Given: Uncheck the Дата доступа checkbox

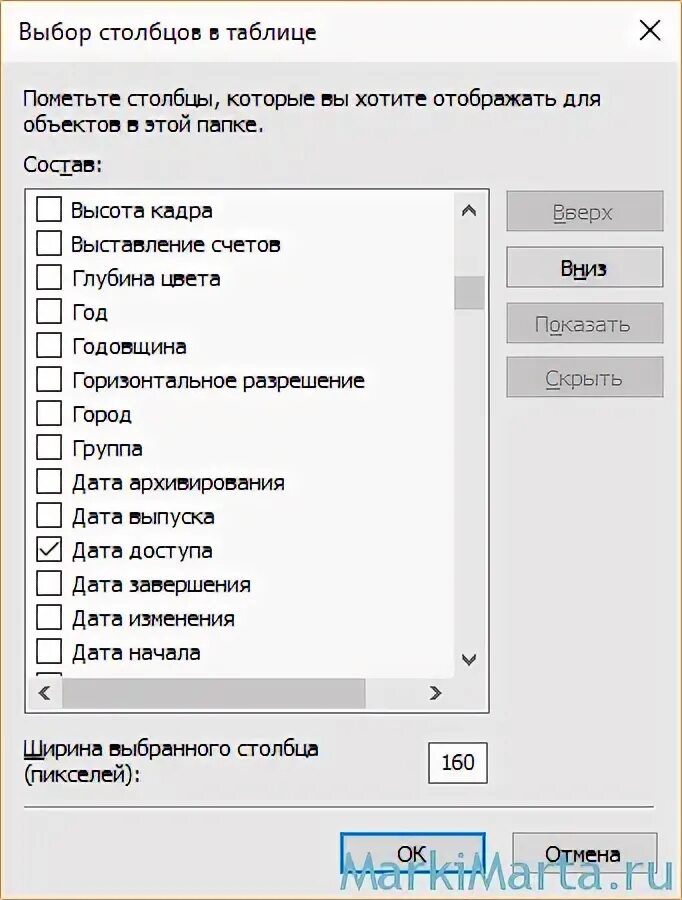Looking at the screenshot, I should 49,551.
